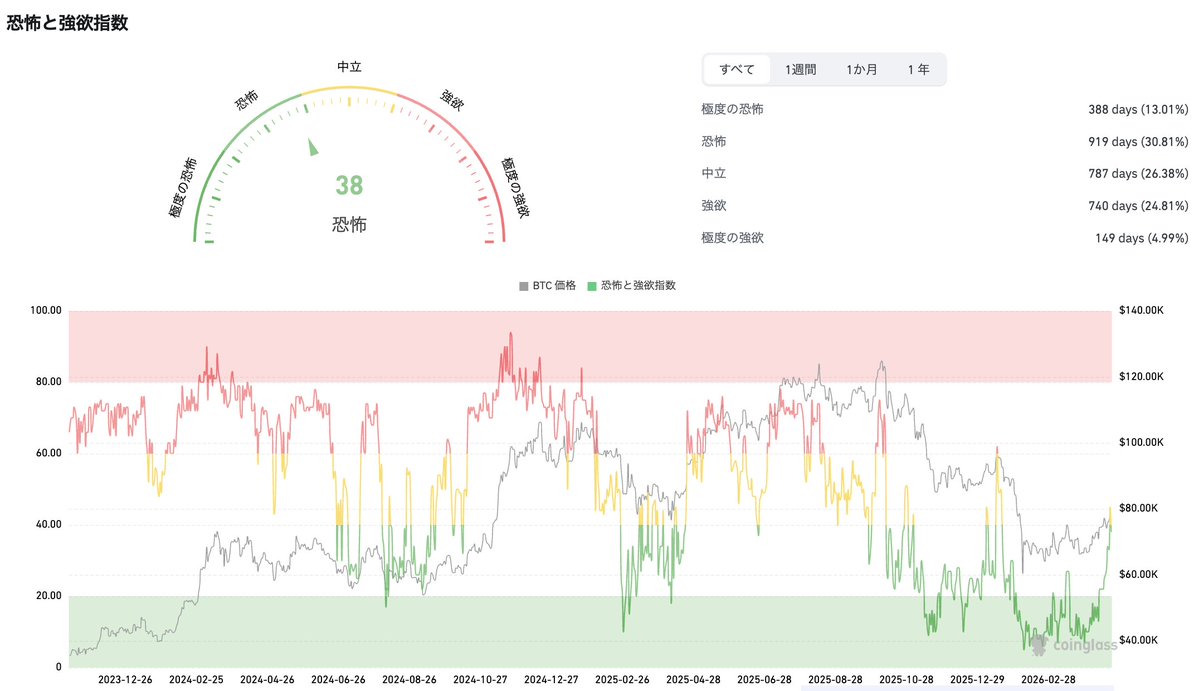The image size is (1199, 691).
Task: Click the gauge value 38
Action: pyautogui.click(x=349, y=185)
